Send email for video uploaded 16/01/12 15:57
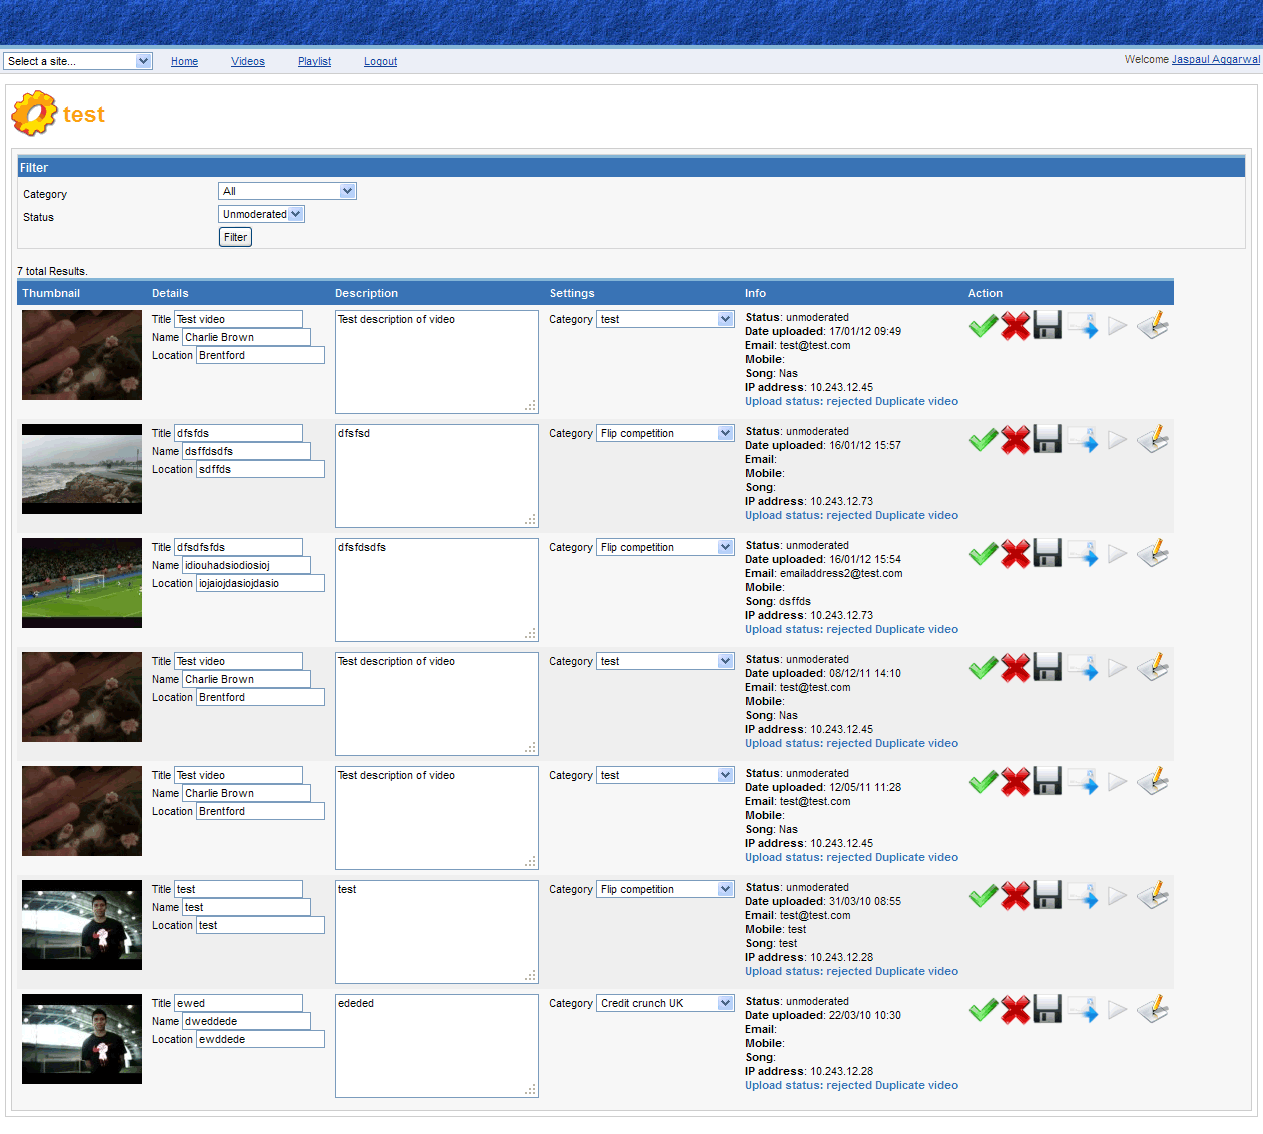 pos(1083,440)
